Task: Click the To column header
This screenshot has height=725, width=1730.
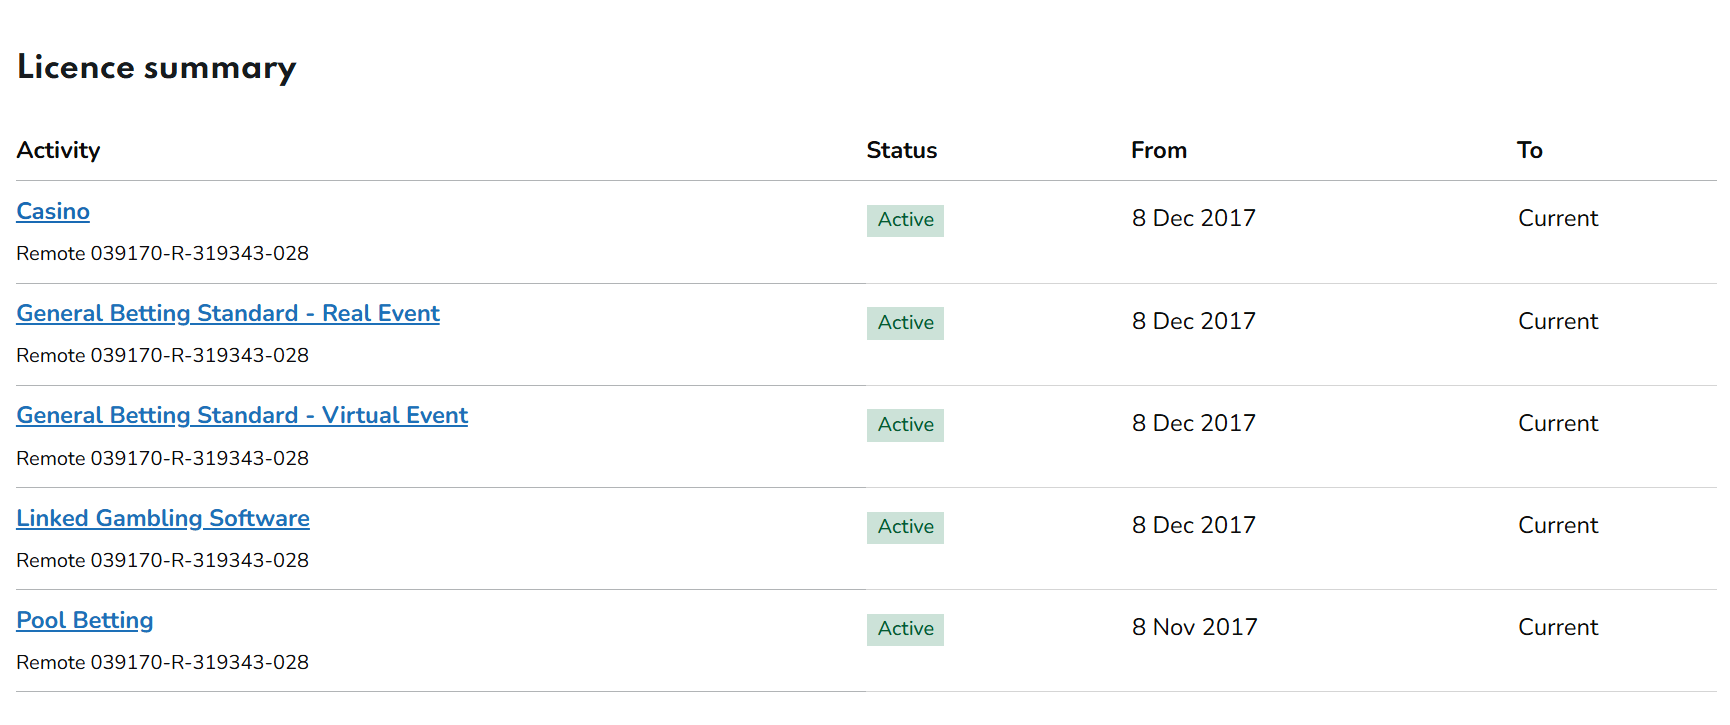Action: (1530, 151)
